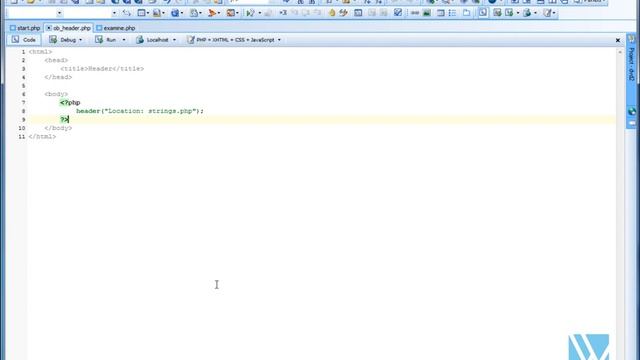Click the header("Location: strings.php"); line
This screenshot has height=360, width=640.
[x=140, y=111]
